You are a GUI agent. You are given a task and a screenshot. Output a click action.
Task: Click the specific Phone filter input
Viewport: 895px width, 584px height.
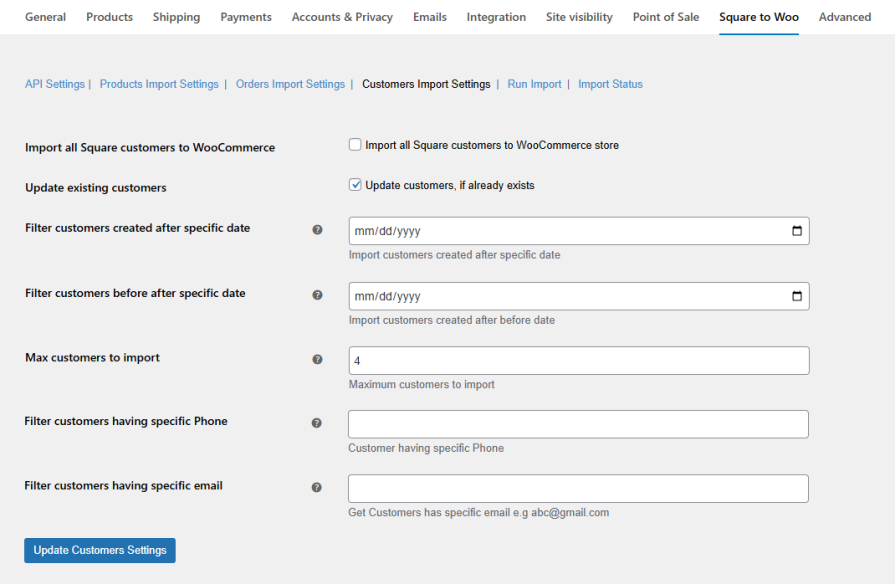pyautogui.click(x=578, y=424)
